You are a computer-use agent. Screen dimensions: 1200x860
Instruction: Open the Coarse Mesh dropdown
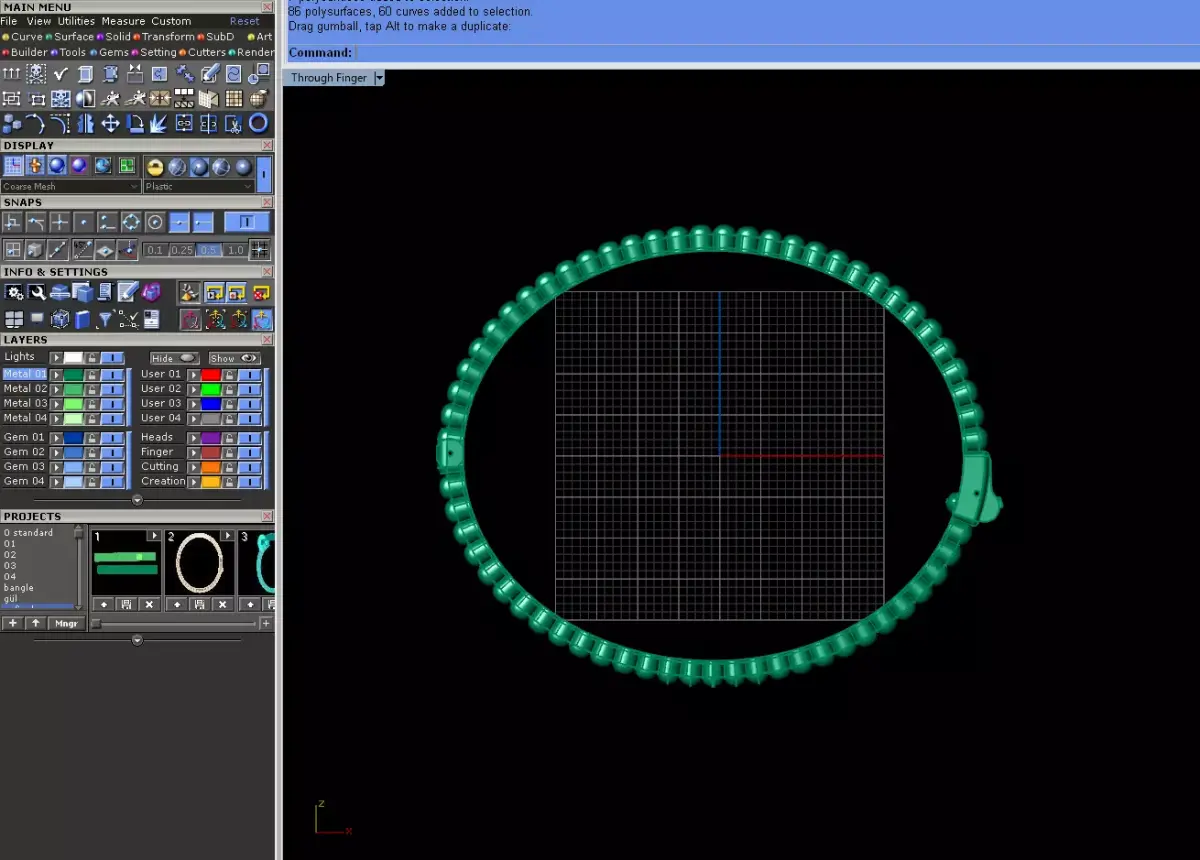(71, 186)
